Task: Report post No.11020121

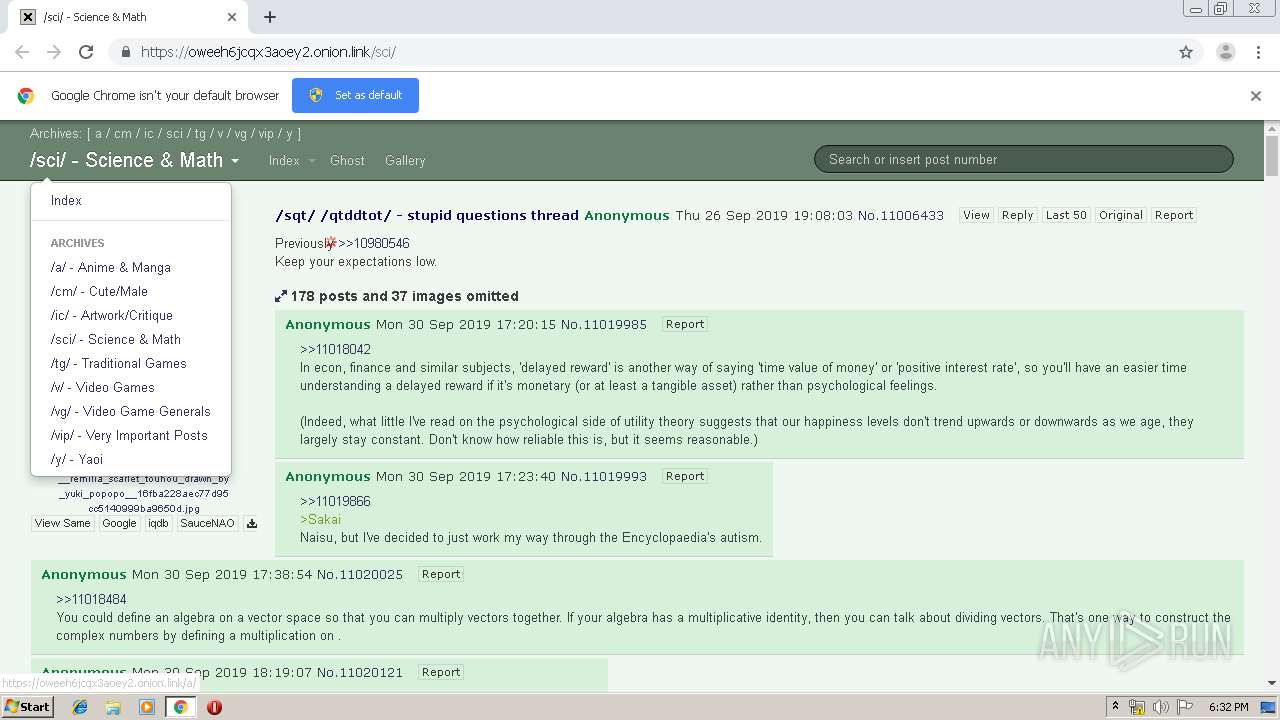Action: (441, 672)
